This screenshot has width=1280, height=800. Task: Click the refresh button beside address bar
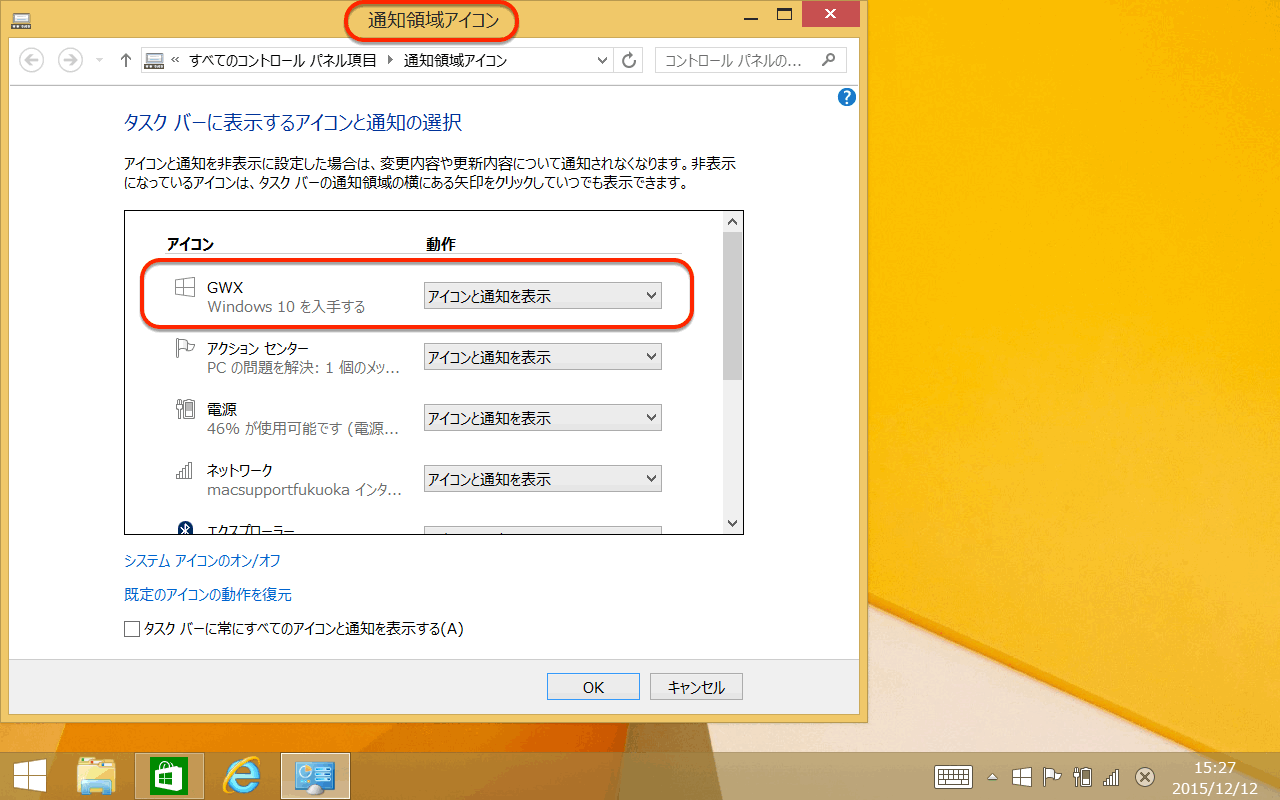coord(629,60)
